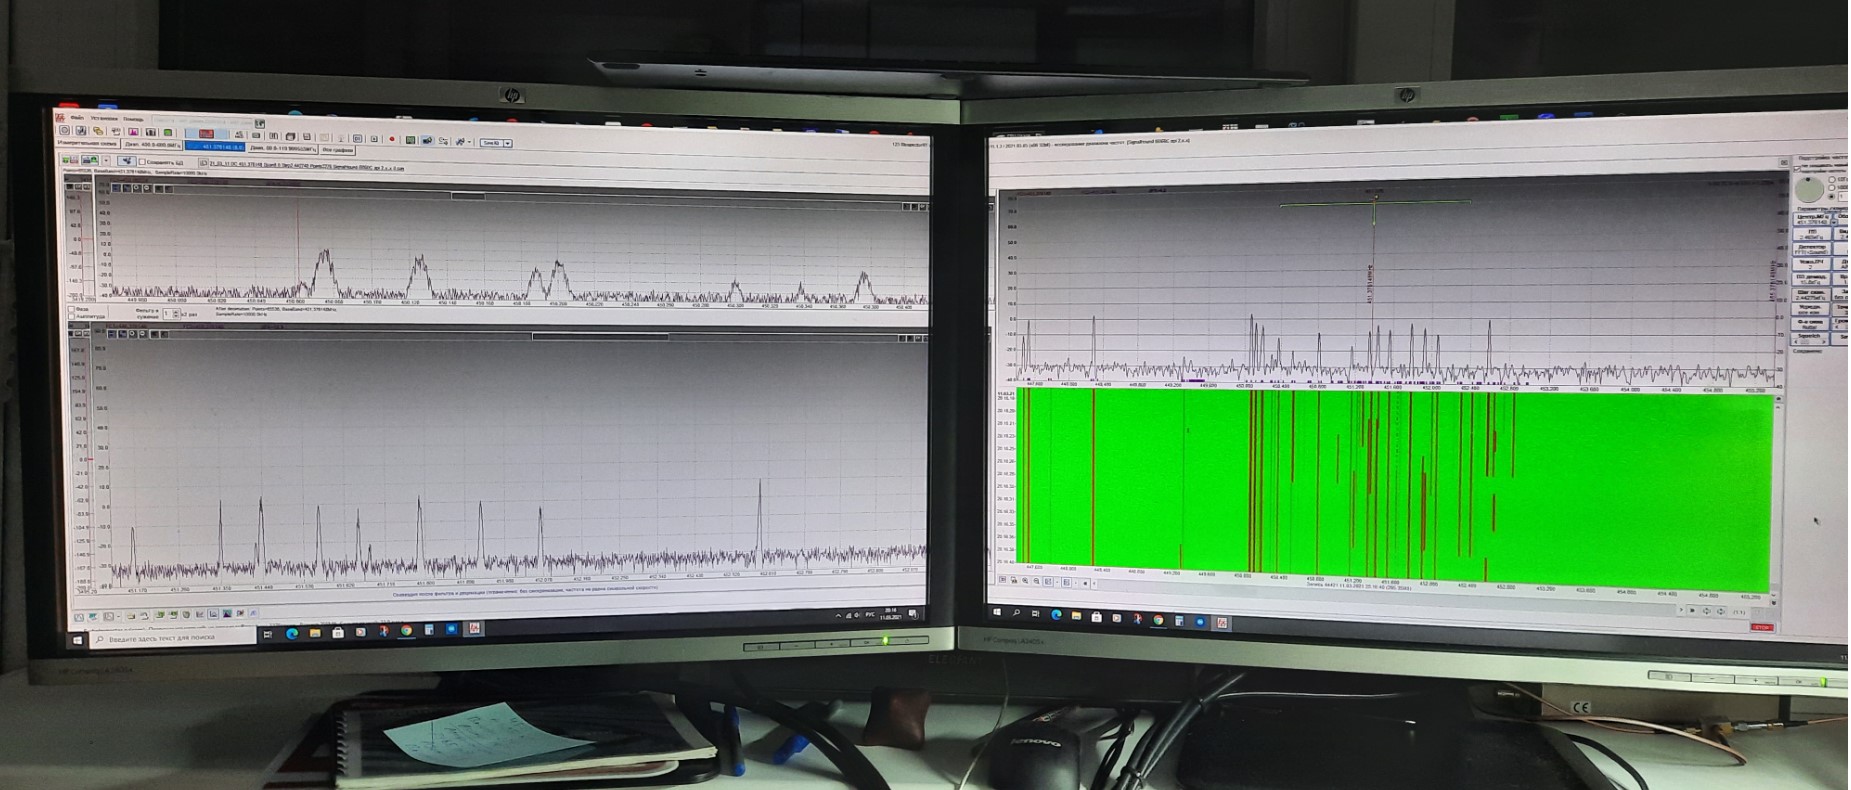Click the satellite button left of Сохранять БД
The height and width of the screenshot is (790, 1851).
[126, 160]
